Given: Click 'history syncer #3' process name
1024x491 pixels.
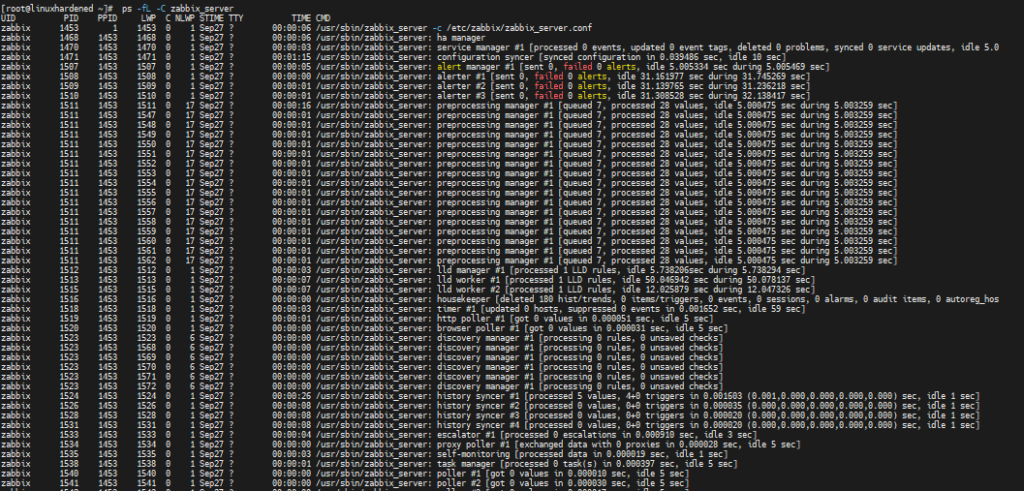Looking at the screenshot, I should [477, 415].
